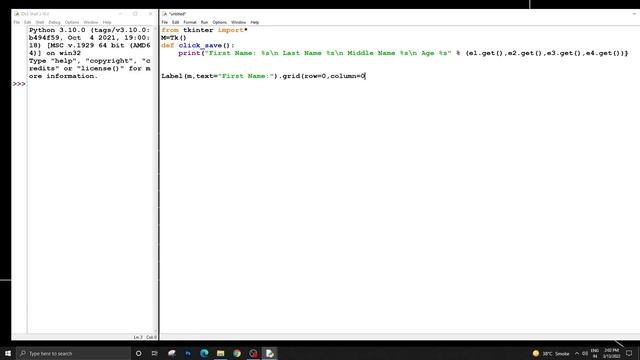This screenshot has width=640, height=360.
Task: Open Microsoft Edge from the taskbar
Action: [x=204, y=353]
